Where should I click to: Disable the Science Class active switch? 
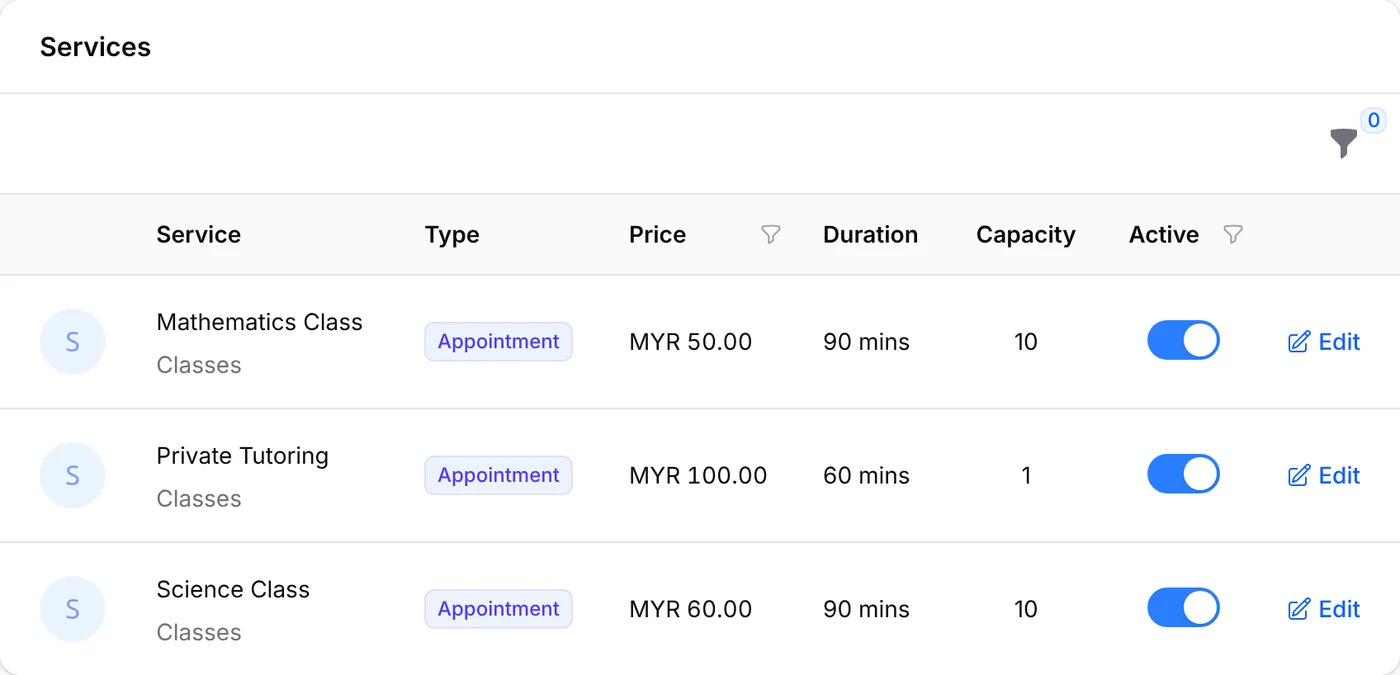pyautogui.click(x=1183, y=608)
